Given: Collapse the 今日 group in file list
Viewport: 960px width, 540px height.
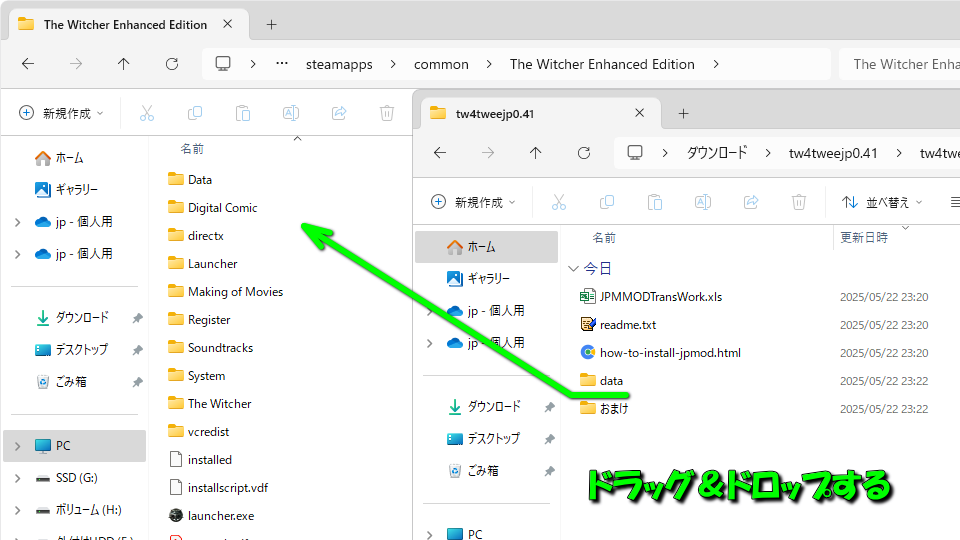Looking at the screenshot, I should point(574,268).
